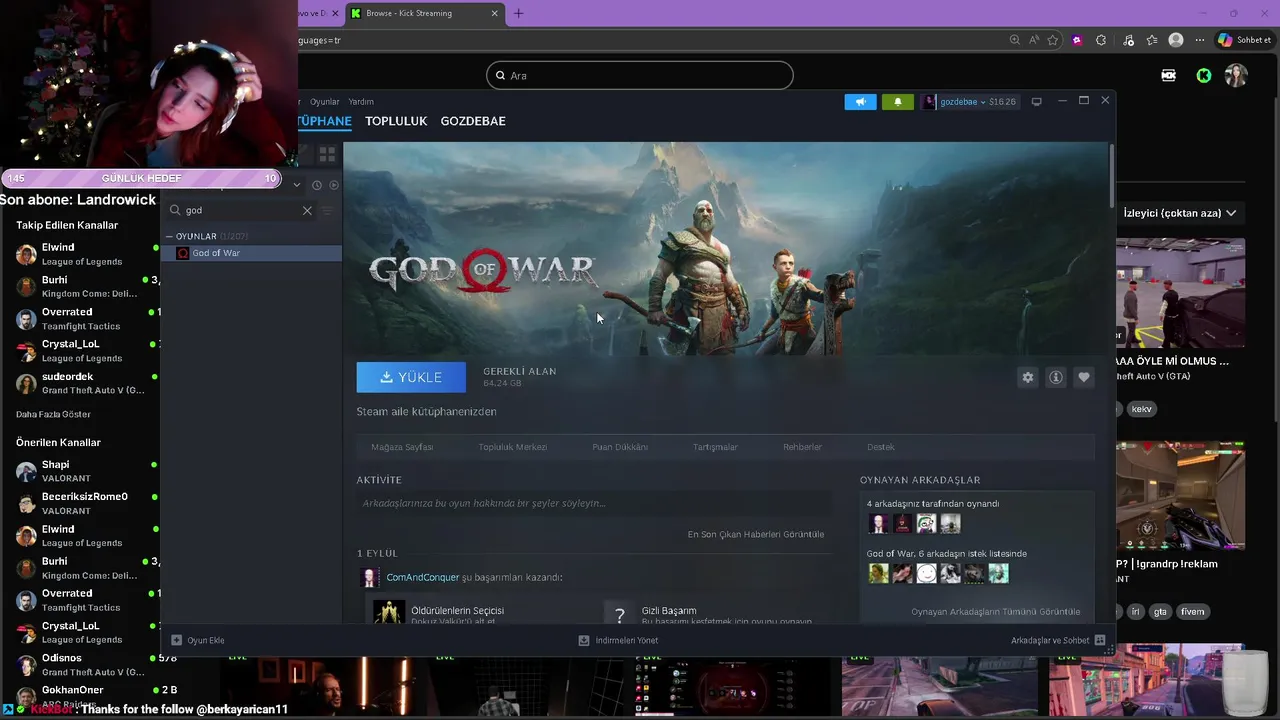Open the GOZDEBAE profile tab

pos(473,121)
